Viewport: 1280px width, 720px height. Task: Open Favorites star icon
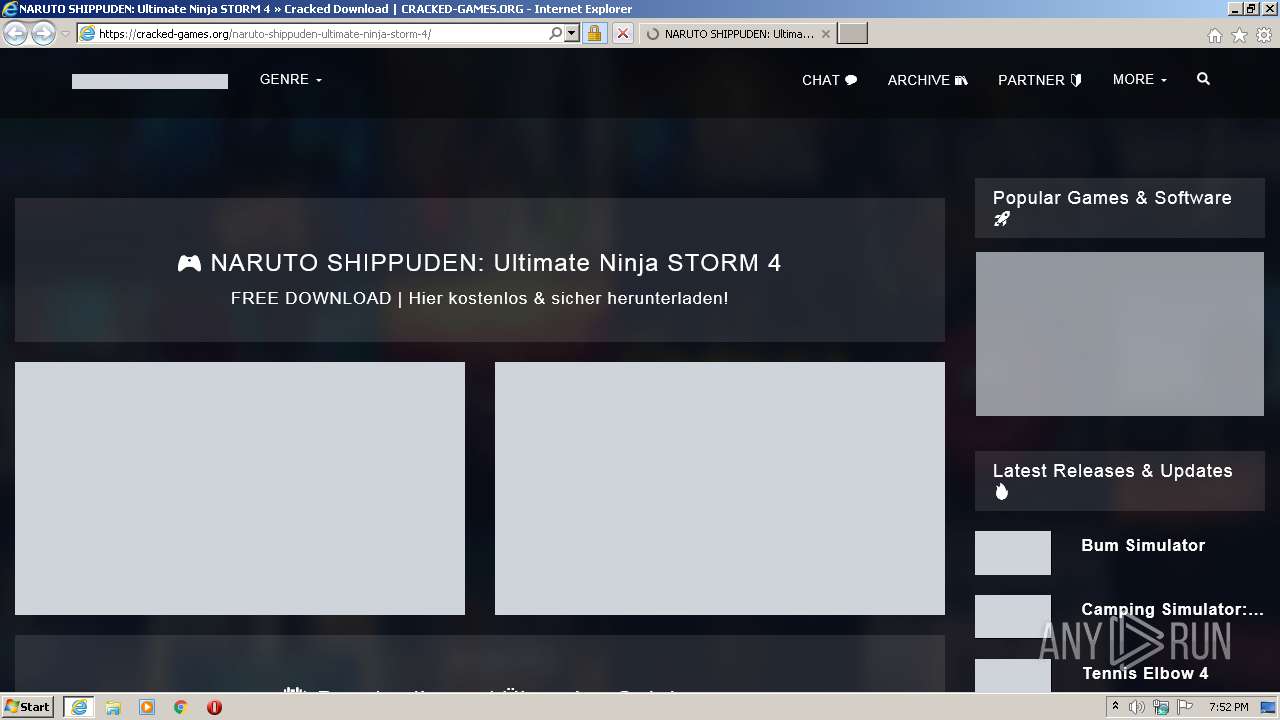(1239, 35)
